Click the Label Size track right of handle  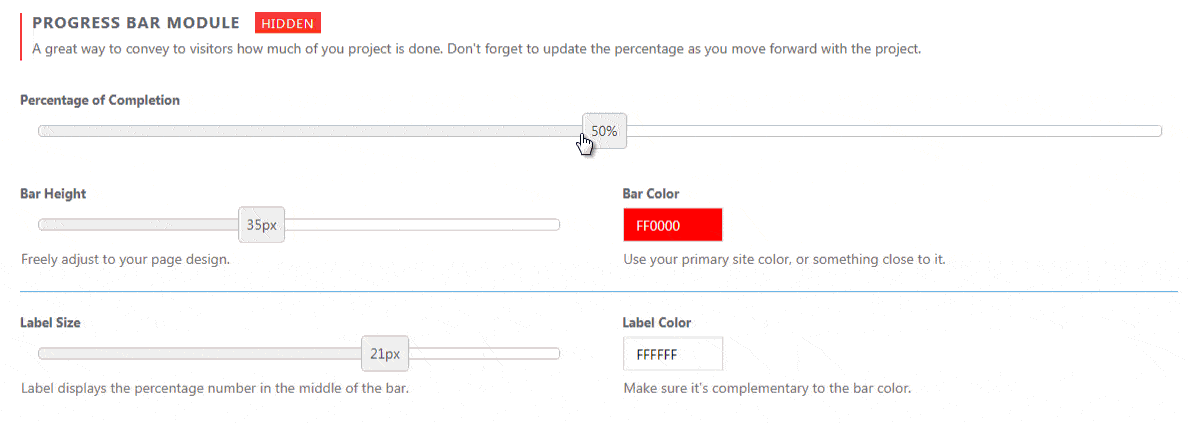click(x=484, y=353)
